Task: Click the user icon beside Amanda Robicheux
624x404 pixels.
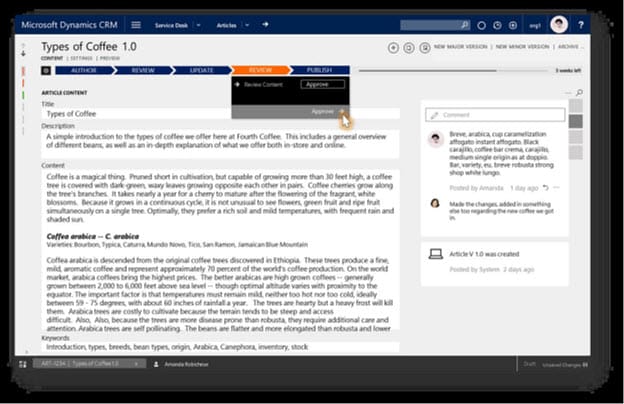Action: click(x=156, y=364)
